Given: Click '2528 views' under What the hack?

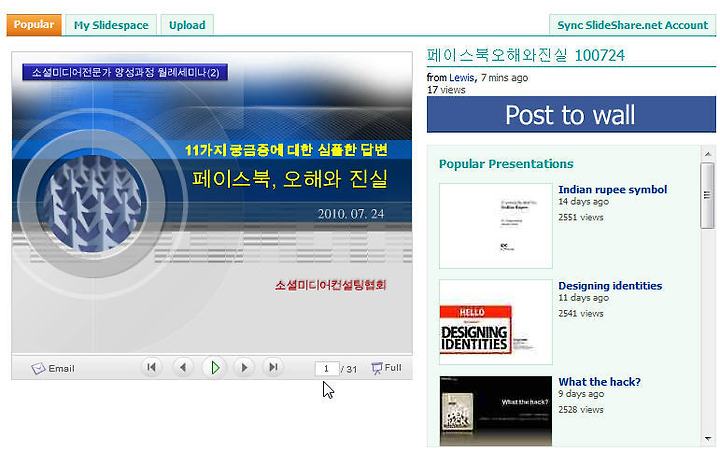Looking at the screenshot, I should (581, 410).
